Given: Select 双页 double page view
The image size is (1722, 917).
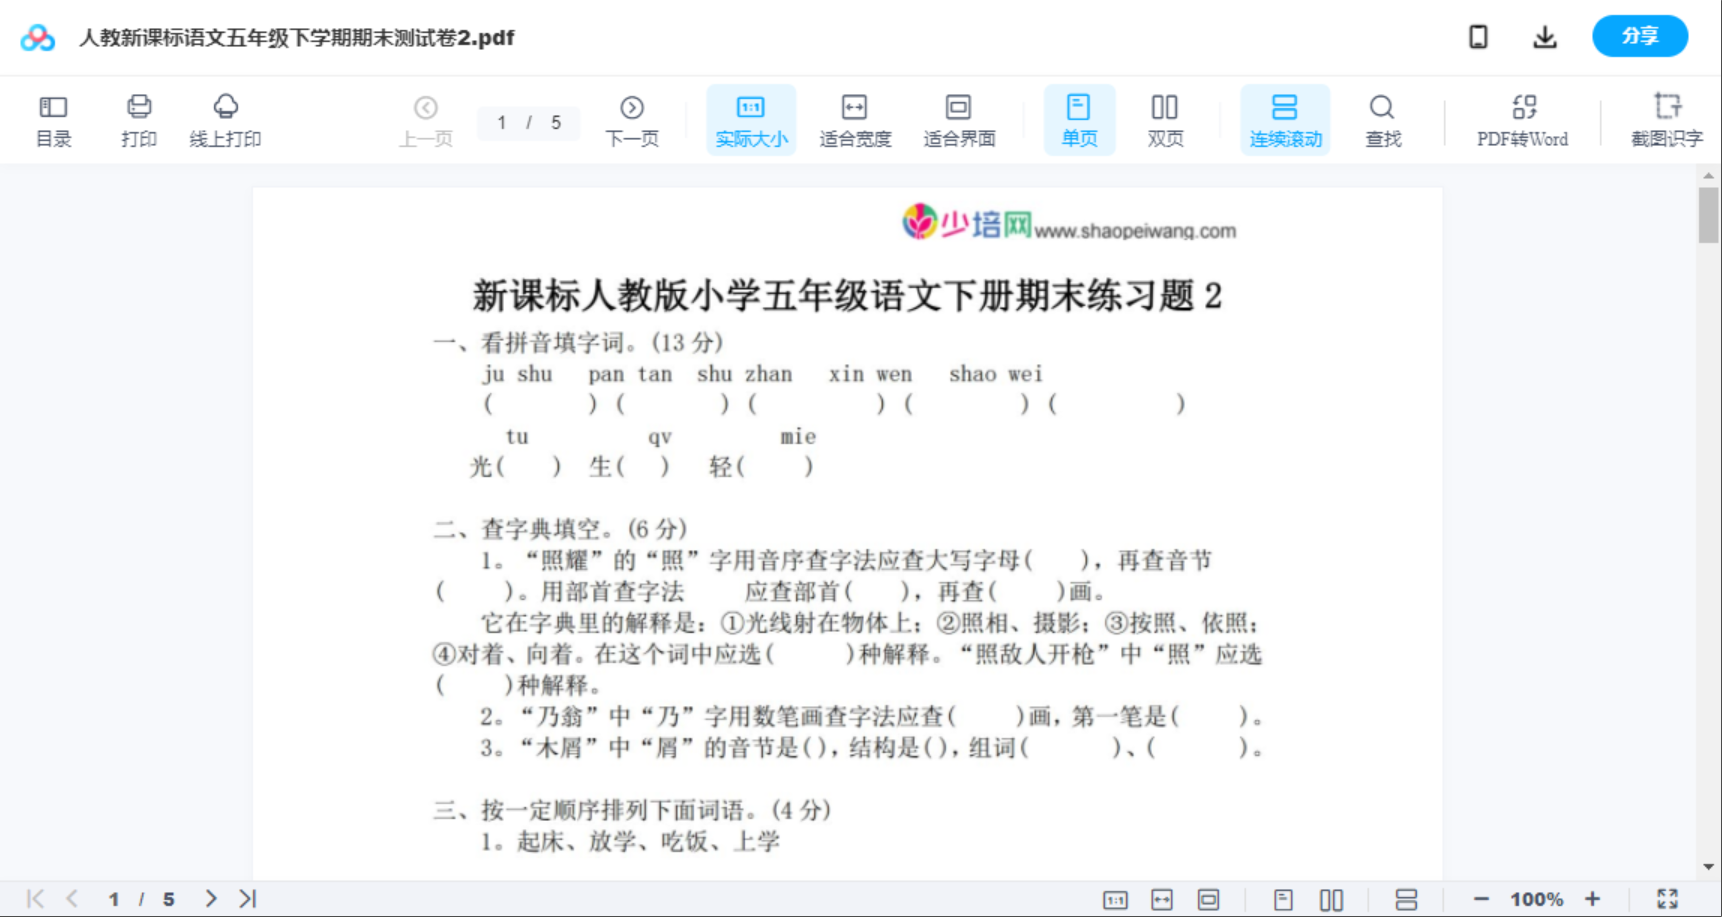Looking at the screenshot, I should (x=1164, y=119).
